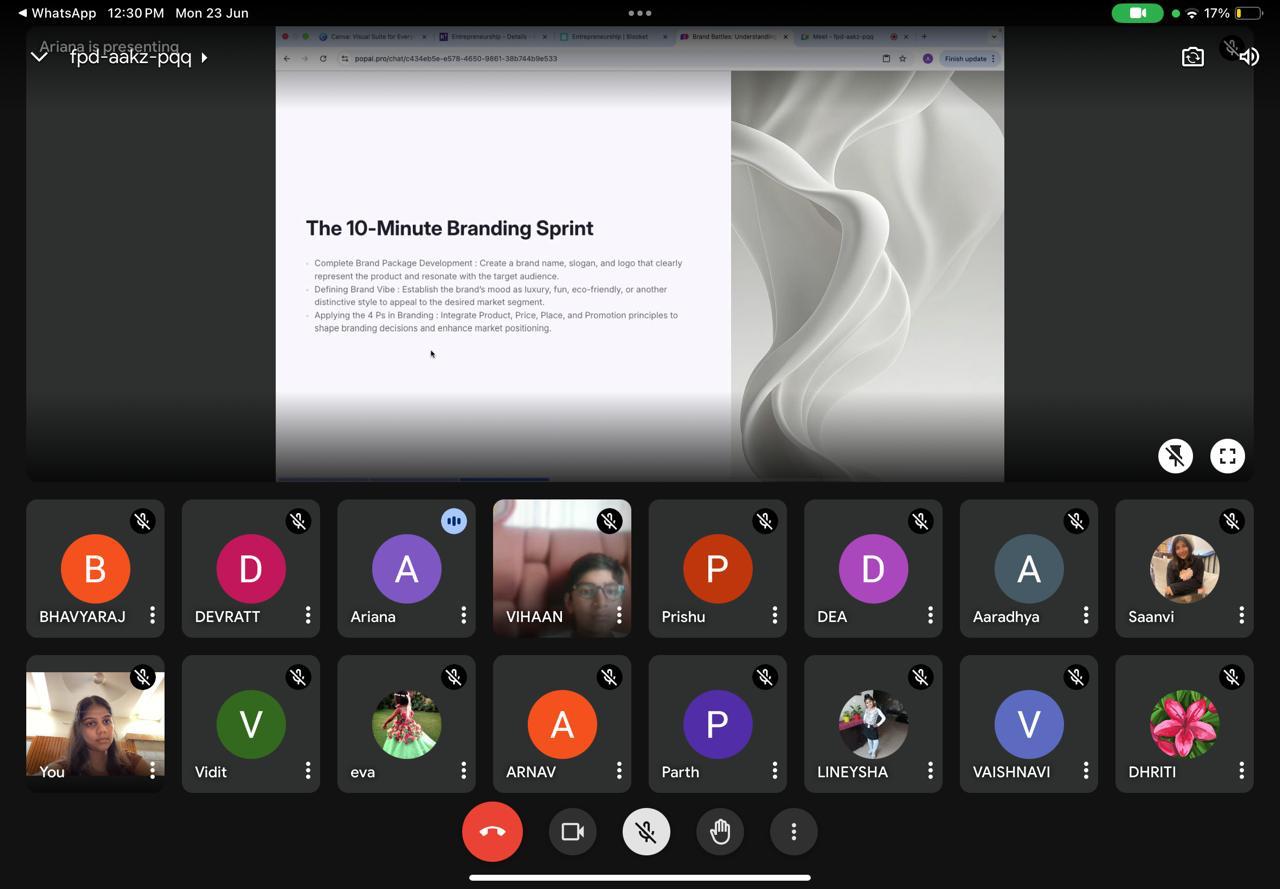Tap the fpd-aakz-pqq meeting code title
This screenshot has height=889, width=1280.
click(130, 58)
